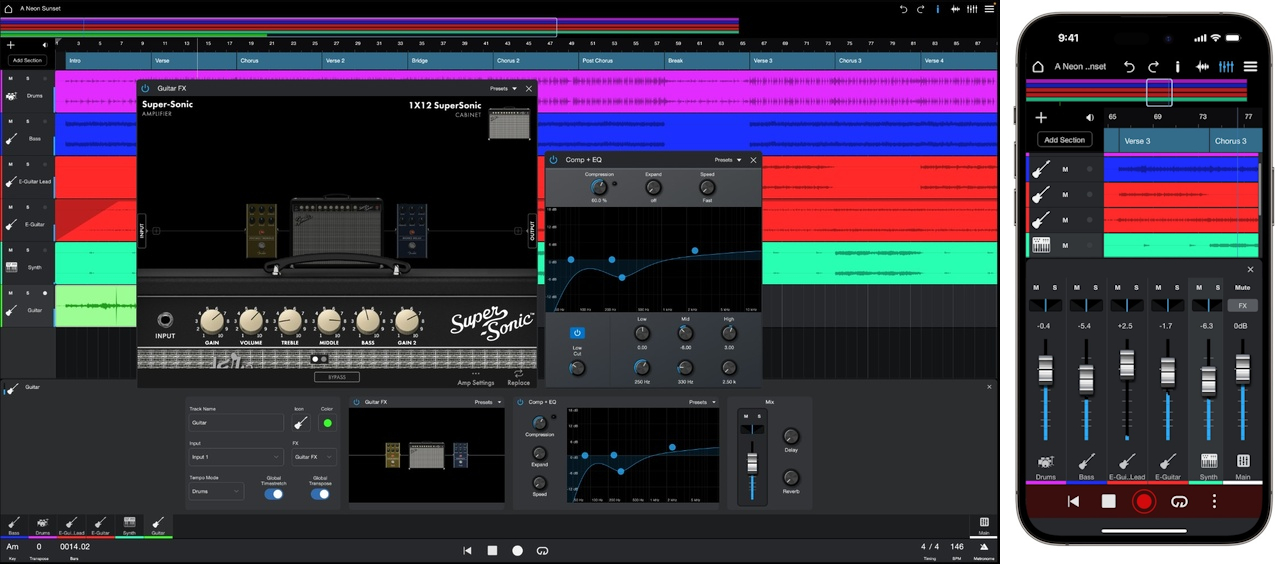Open the hamburger menu on the phone
1283x572 pixels.
click(x=1250, y=67)
